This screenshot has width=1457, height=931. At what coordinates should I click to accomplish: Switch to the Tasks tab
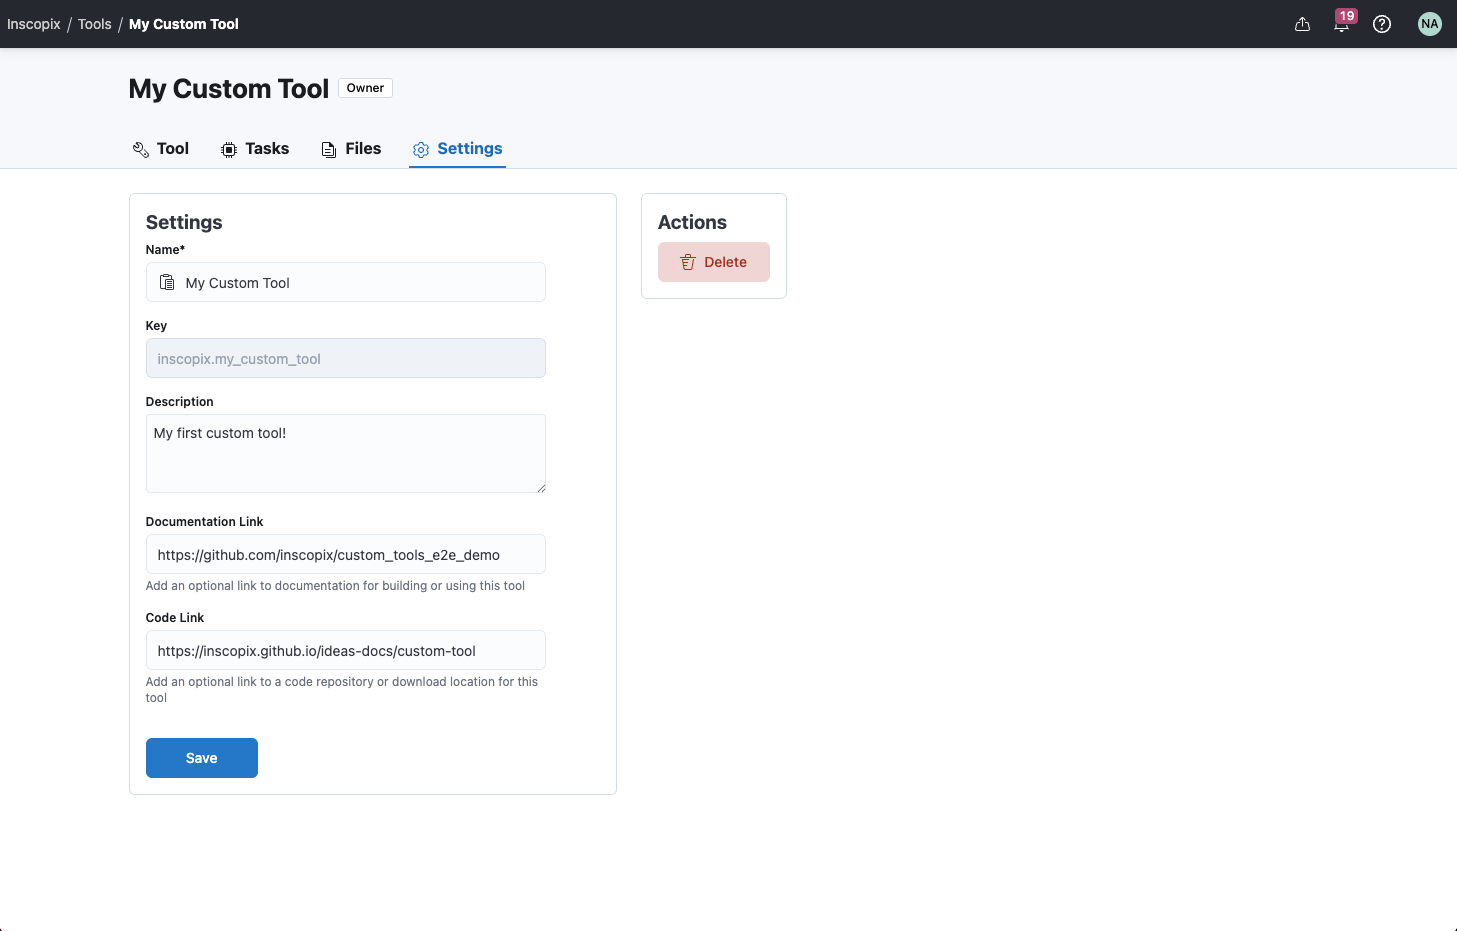[267, 148]
